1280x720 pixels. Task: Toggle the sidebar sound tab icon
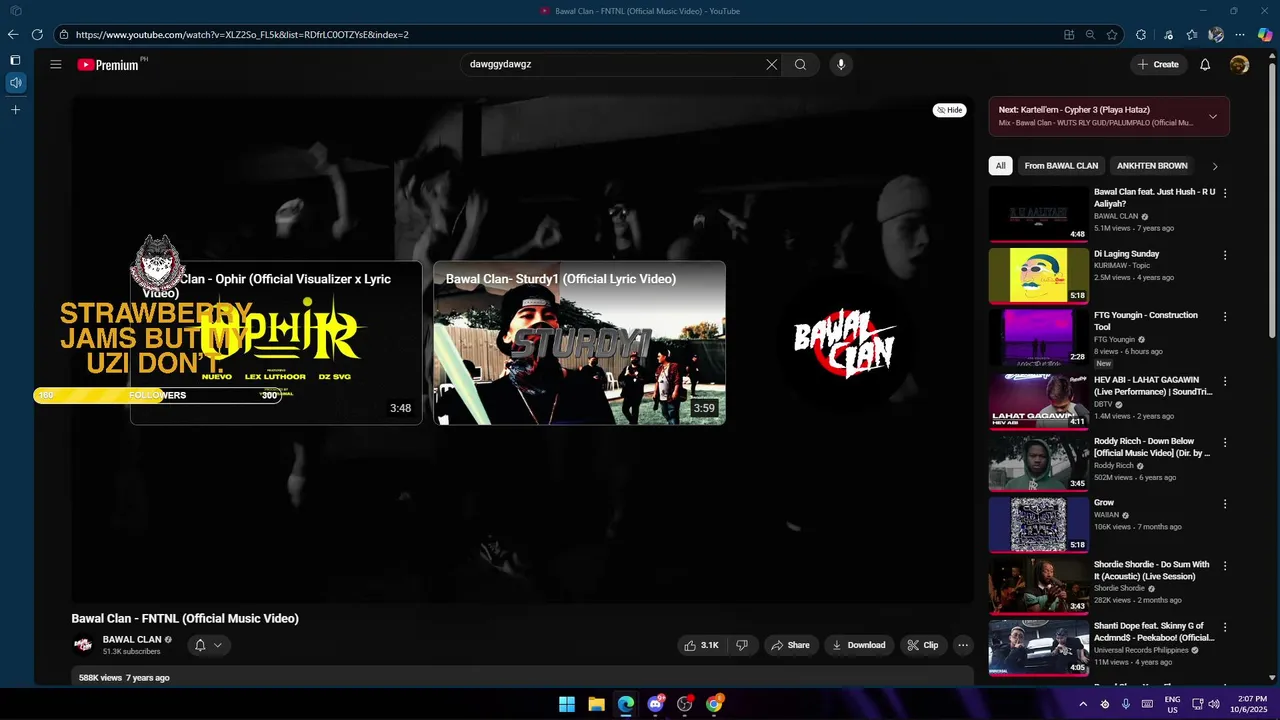[15, 83]
